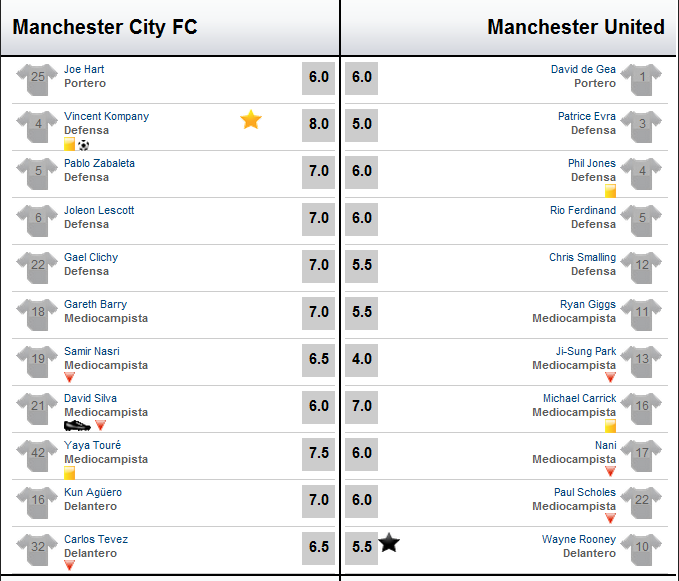Click the Manchester City FC team header
Screen dimensions: 679x581
click(105, 27)
